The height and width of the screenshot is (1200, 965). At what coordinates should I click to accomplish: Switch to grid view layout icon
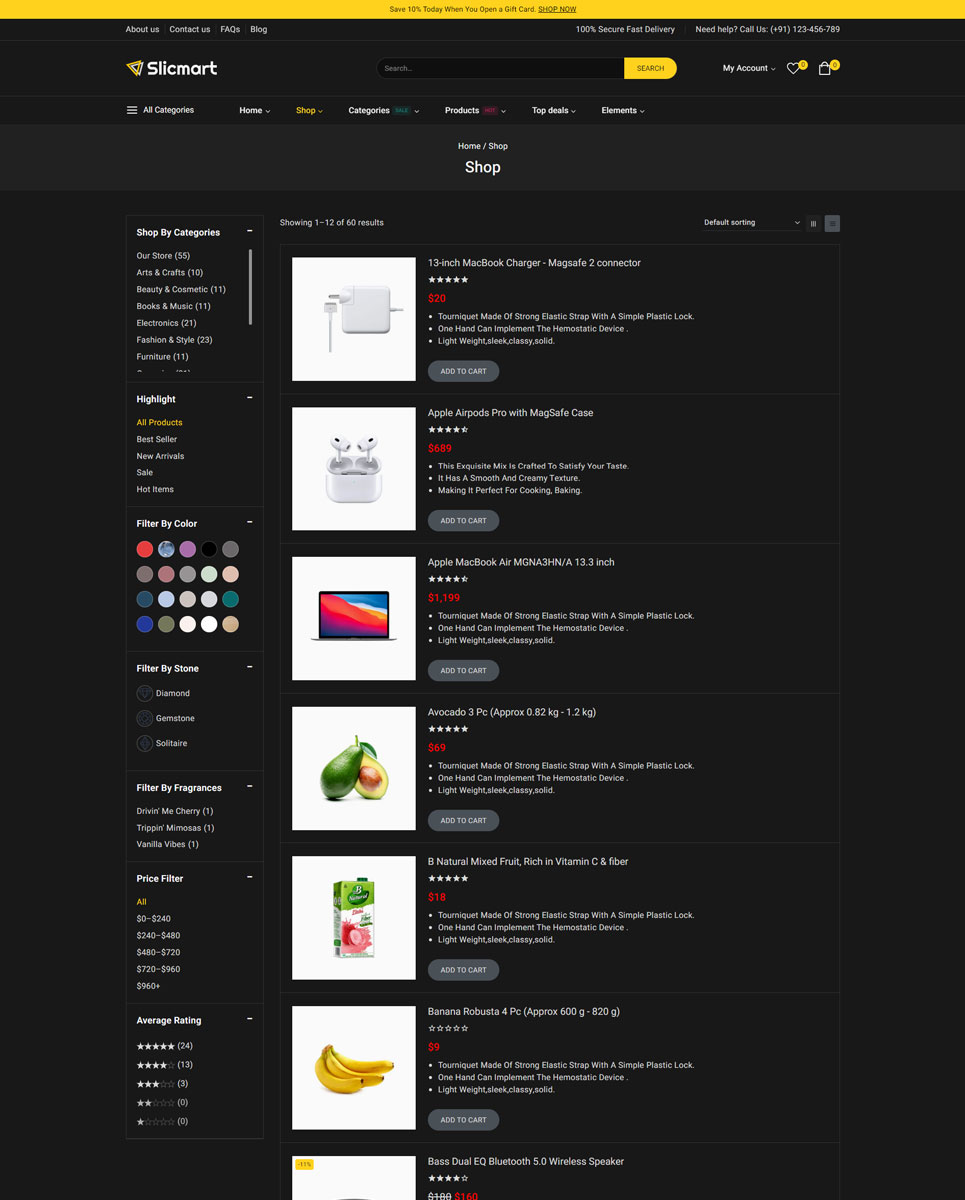click(813, 223)
